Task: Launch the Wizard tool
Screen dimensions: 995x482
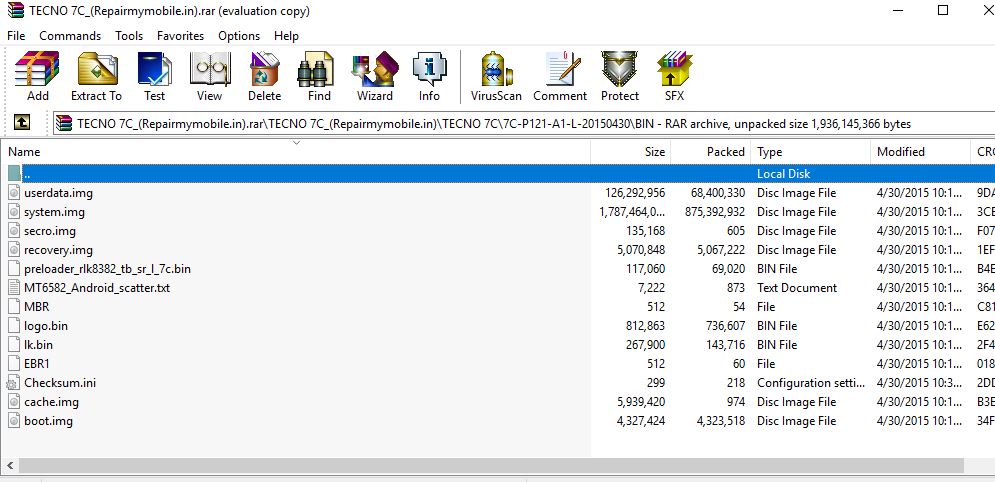Action: coord(374,77)
